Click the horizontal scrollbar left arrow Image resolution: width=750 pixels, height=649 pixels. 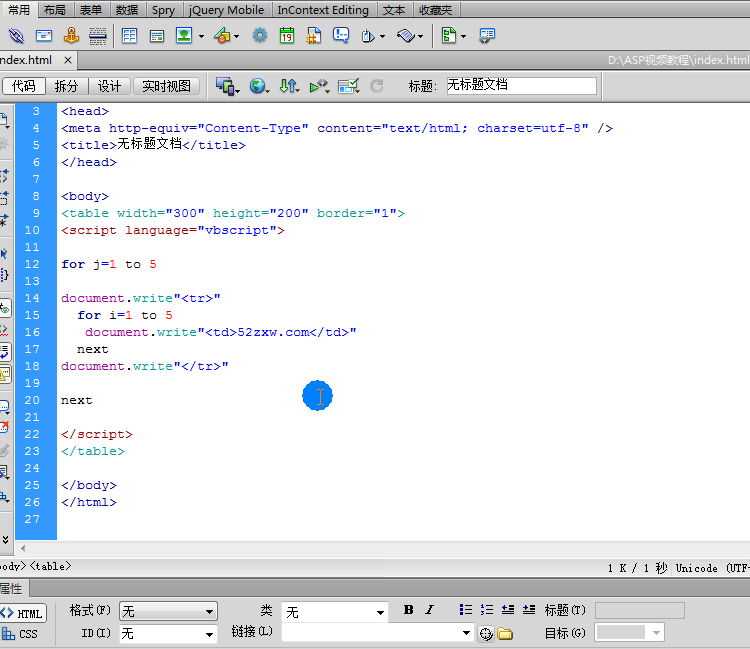[x=22, y=549]
